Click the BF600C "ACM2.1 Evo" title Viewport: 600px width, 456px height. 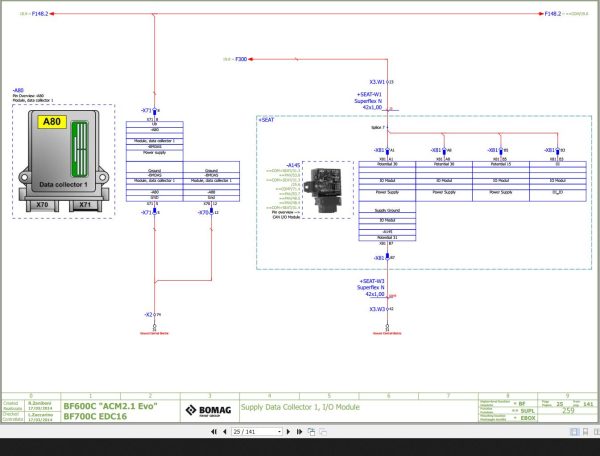[110, 406]
